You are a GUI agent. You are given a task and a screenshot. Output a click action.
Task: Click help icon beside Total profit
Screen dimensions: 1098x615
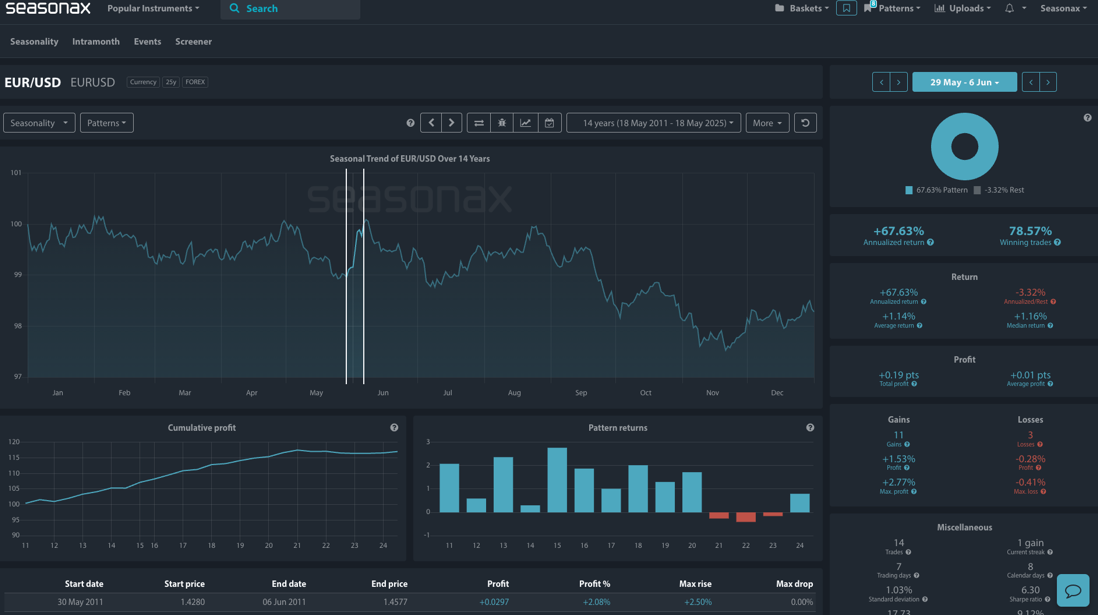click(x=914, y=384)
